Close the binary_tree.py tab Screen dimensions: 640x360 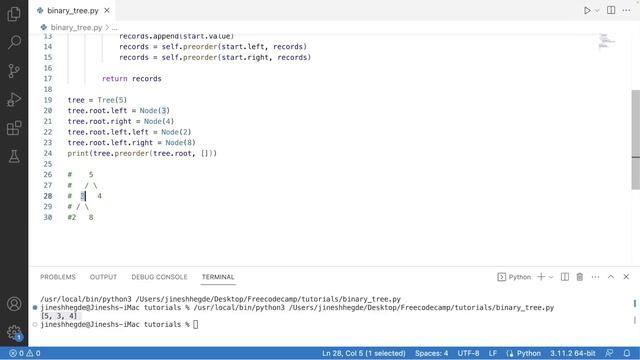[x=107, y=11]
